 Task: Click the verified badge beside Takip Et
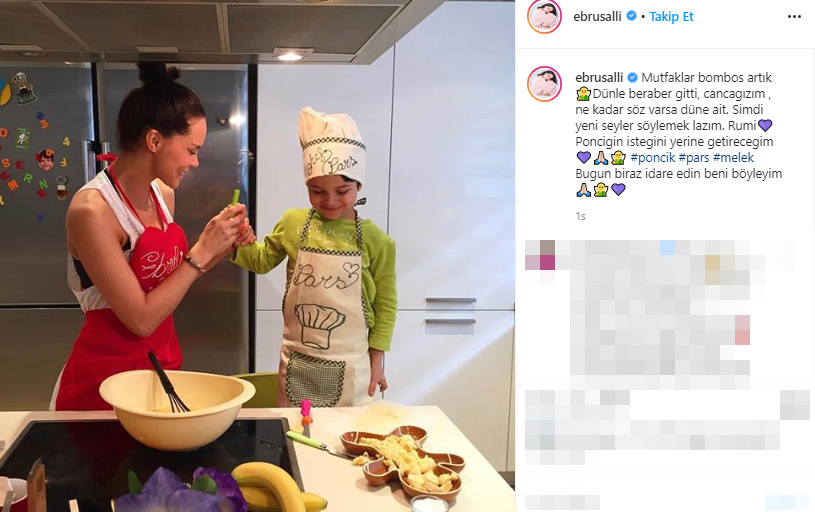coord(631,16)
